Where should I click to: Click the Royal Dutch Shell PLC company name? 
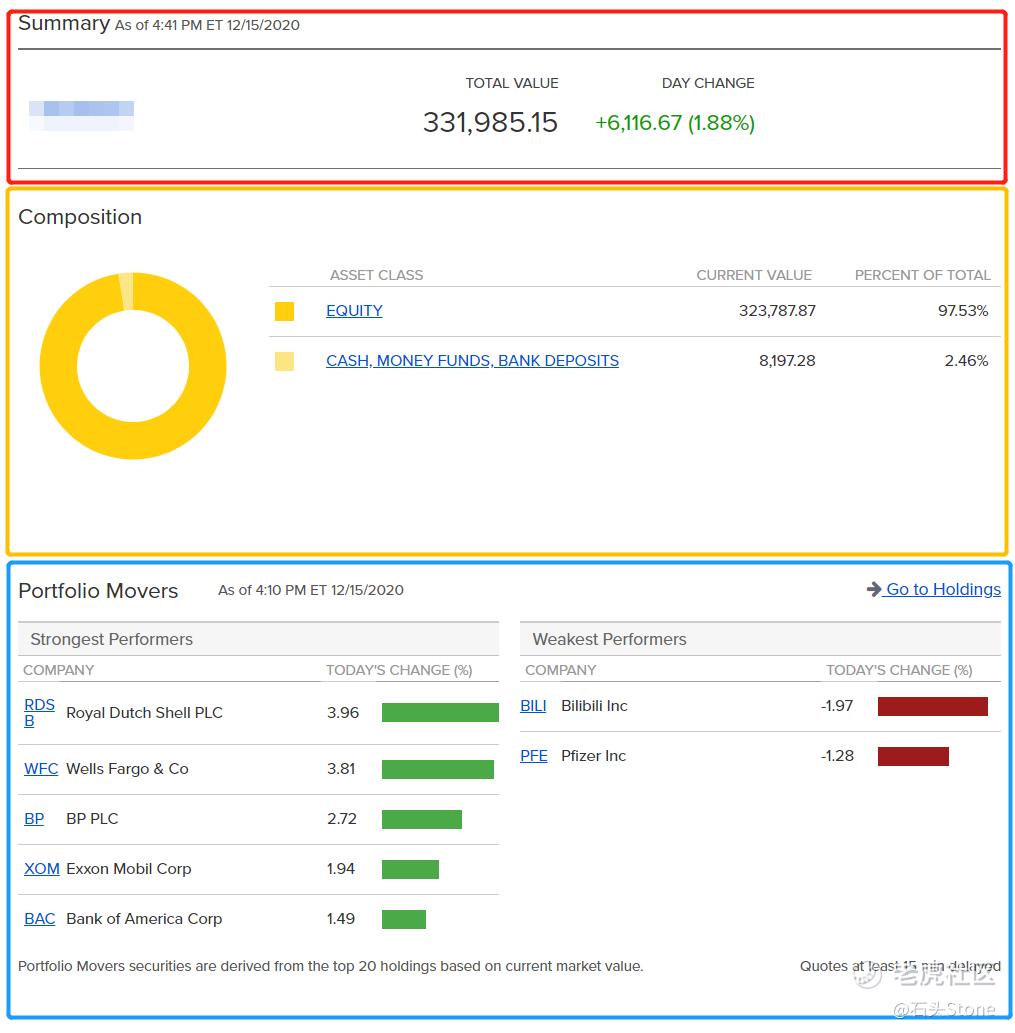pyautogui.click(x=144, y=713)
